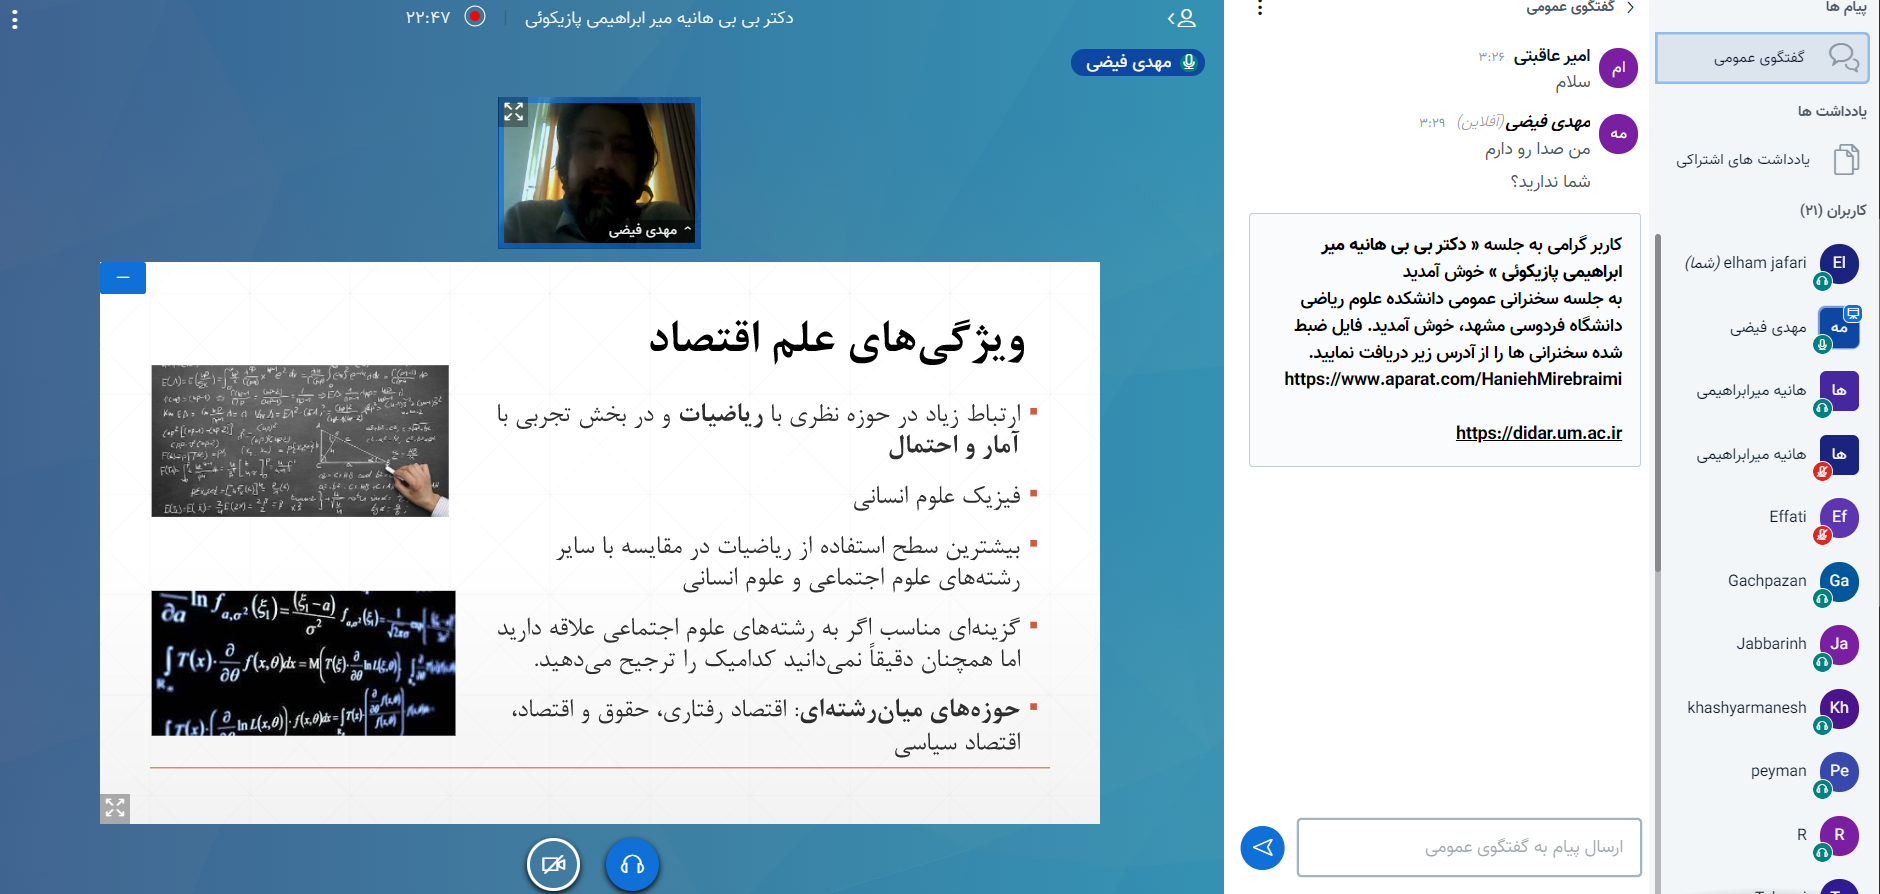Click the send message paper-plane button
Screen dimensions: 1880x894
1262,848
